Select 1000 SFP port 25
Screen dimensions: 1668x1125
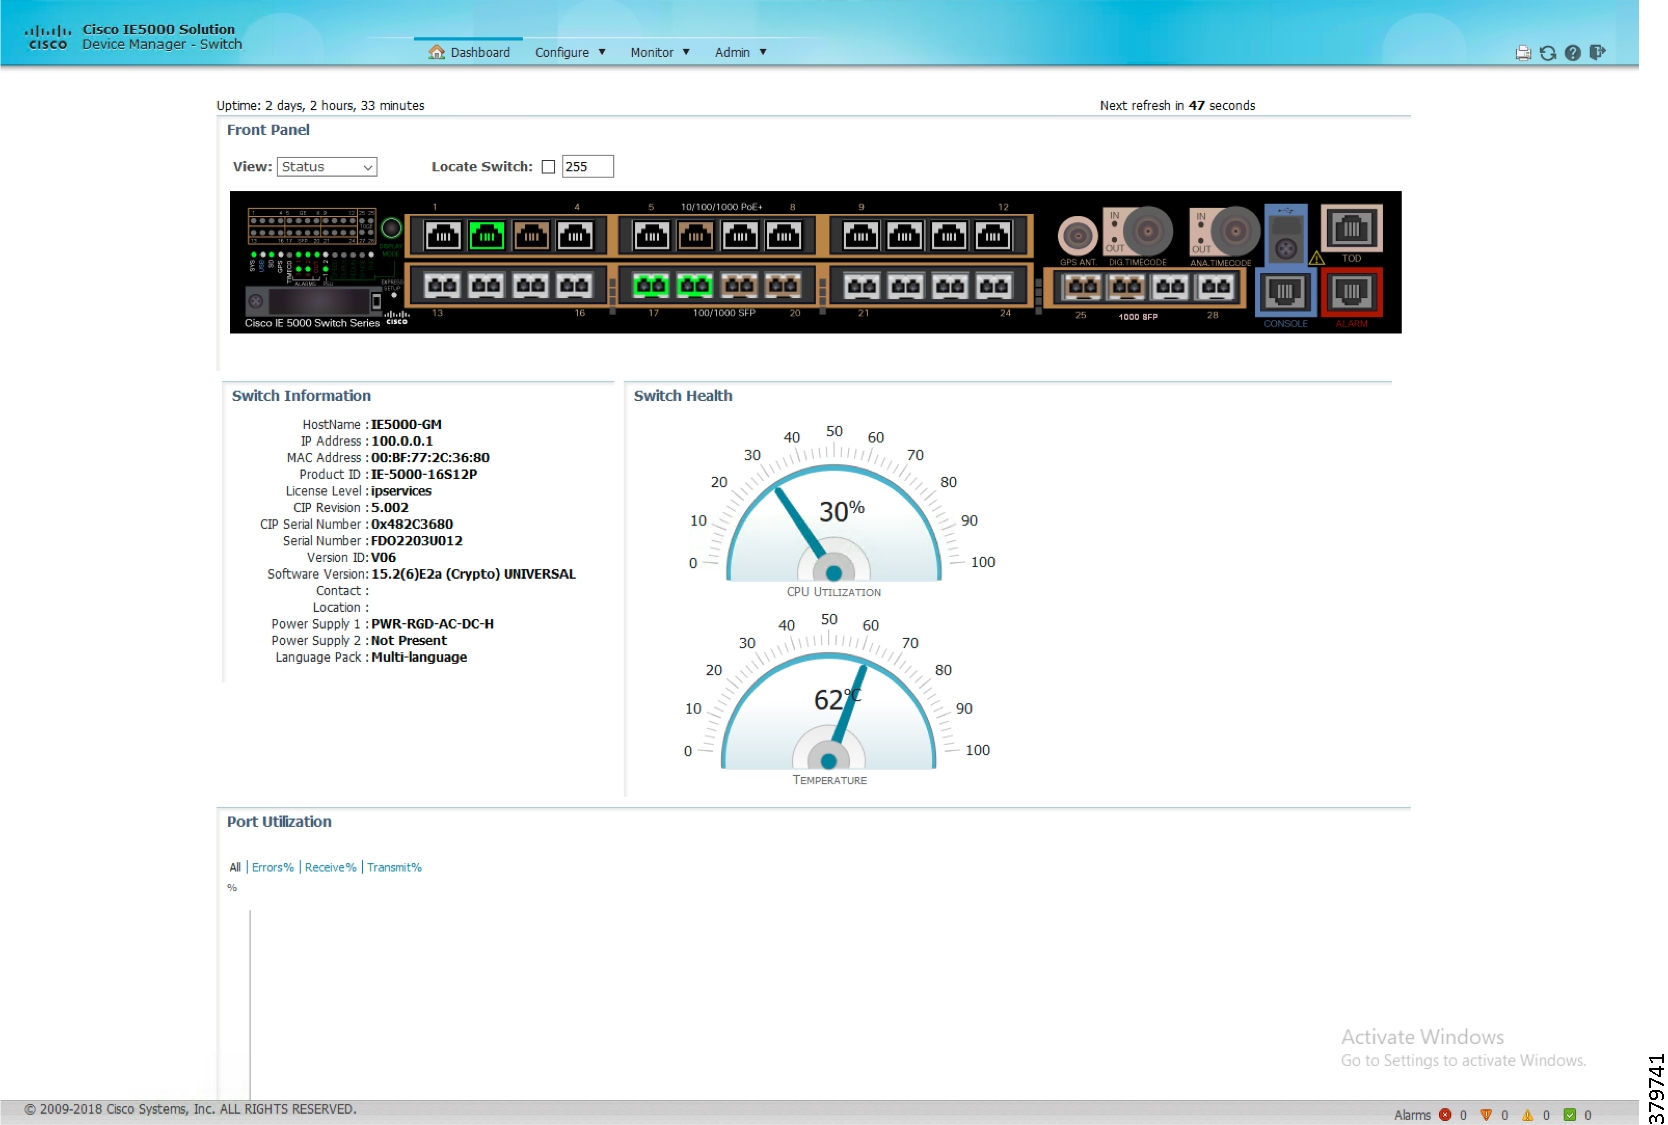tap(1083, 287)
